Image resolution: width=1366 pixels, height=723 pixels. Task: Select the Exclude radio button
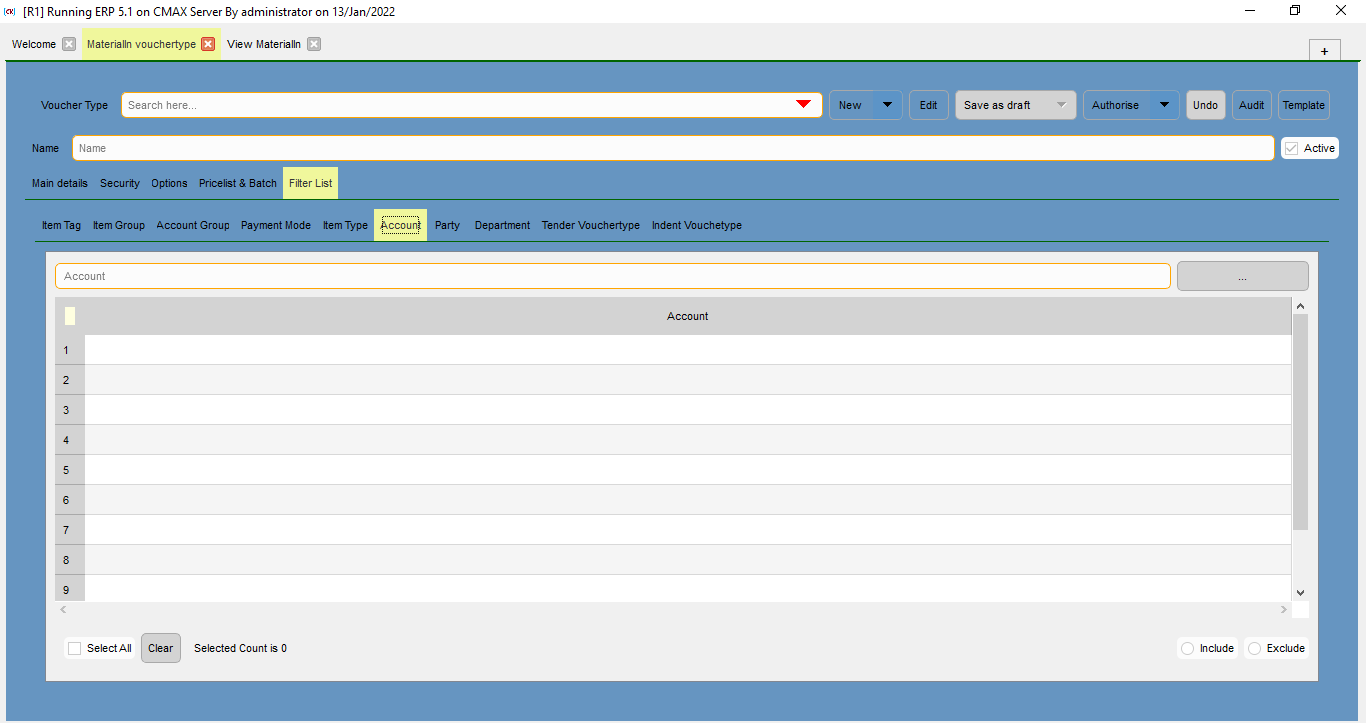[1255, 648]
